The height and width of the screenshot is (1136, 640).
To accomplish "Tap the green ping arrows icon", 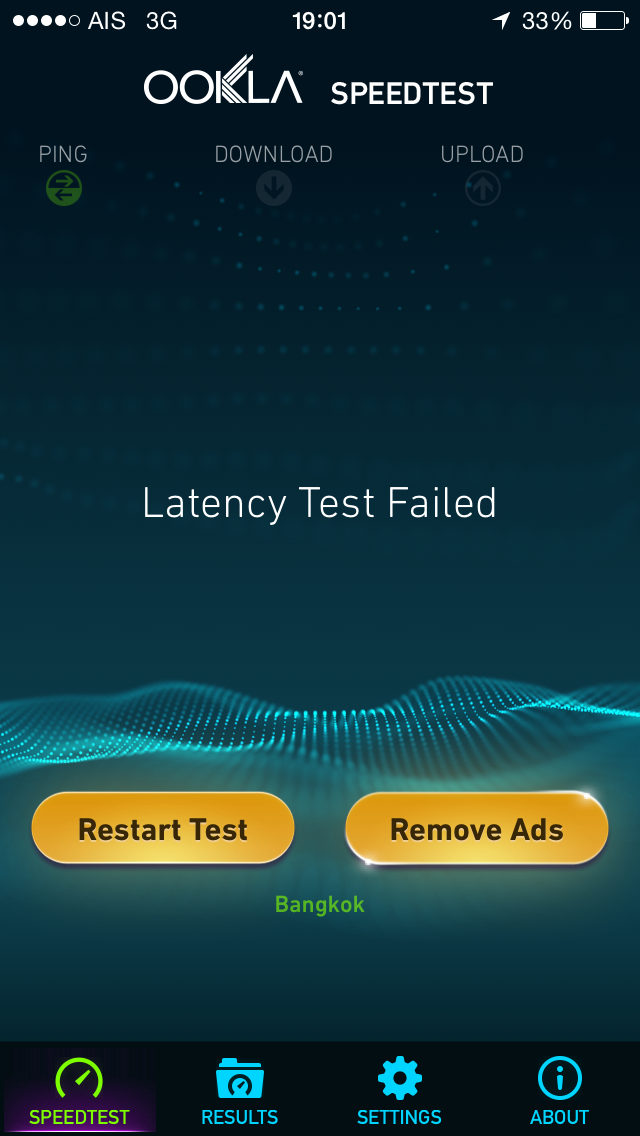I will pos(64,189).
